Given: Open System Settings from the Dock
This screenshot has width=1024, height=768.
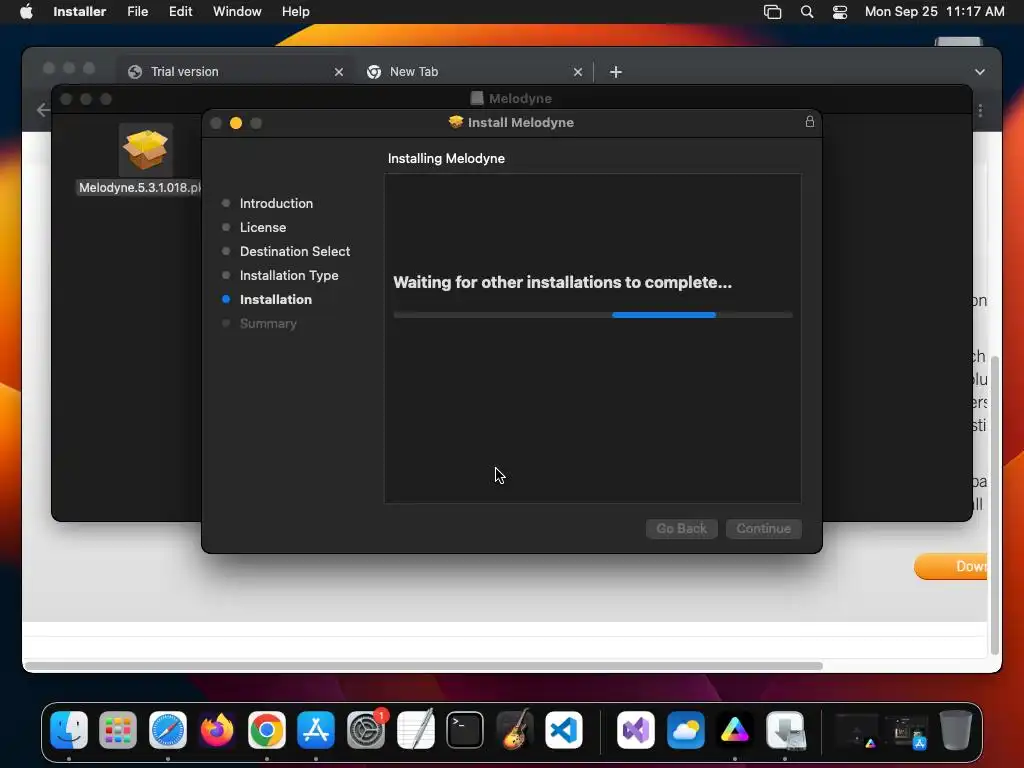Looking at the screenshot, I should click(366, 729).
